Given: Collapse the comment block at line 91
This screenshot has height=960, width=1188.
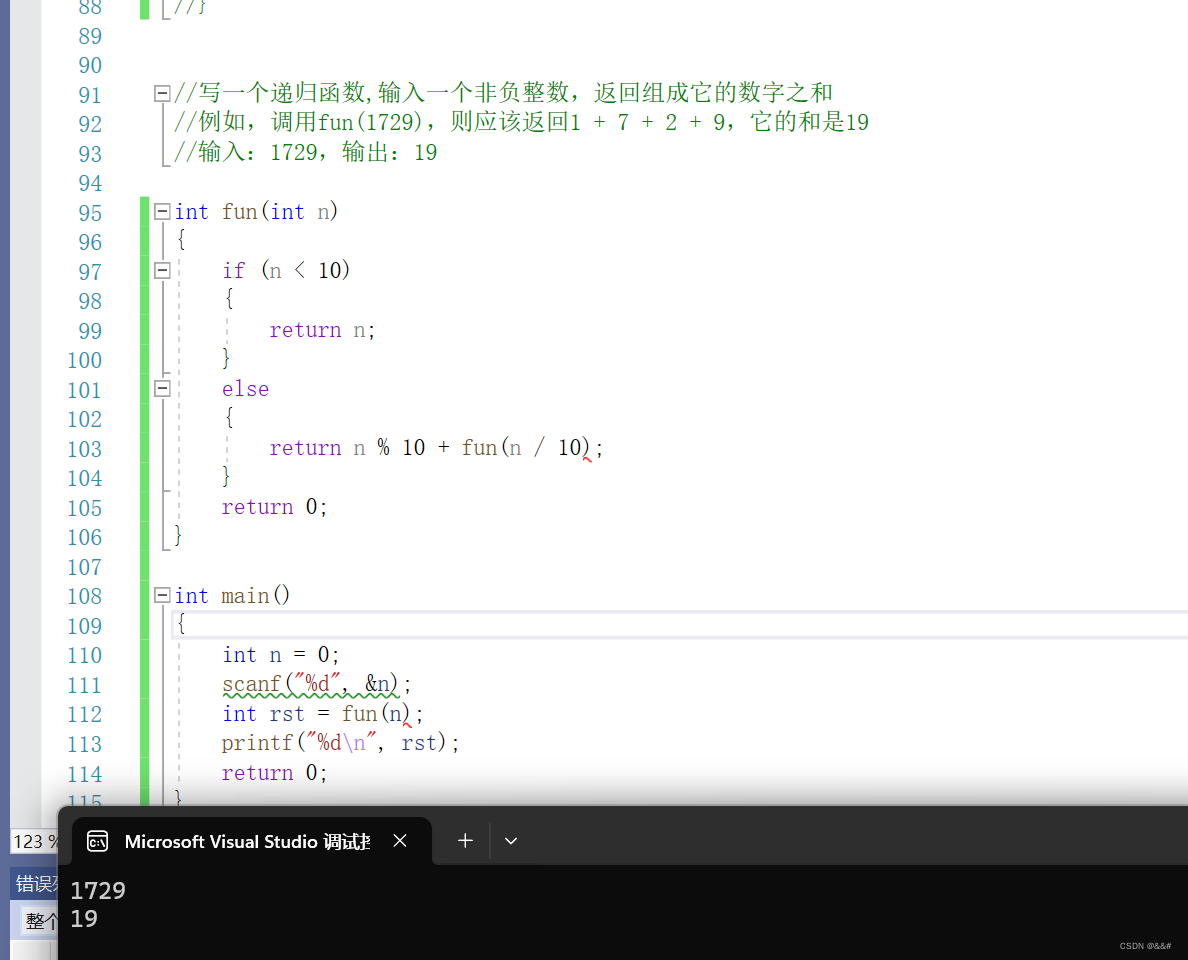Looking at the screenshot, I should click(x=161, y=93).
